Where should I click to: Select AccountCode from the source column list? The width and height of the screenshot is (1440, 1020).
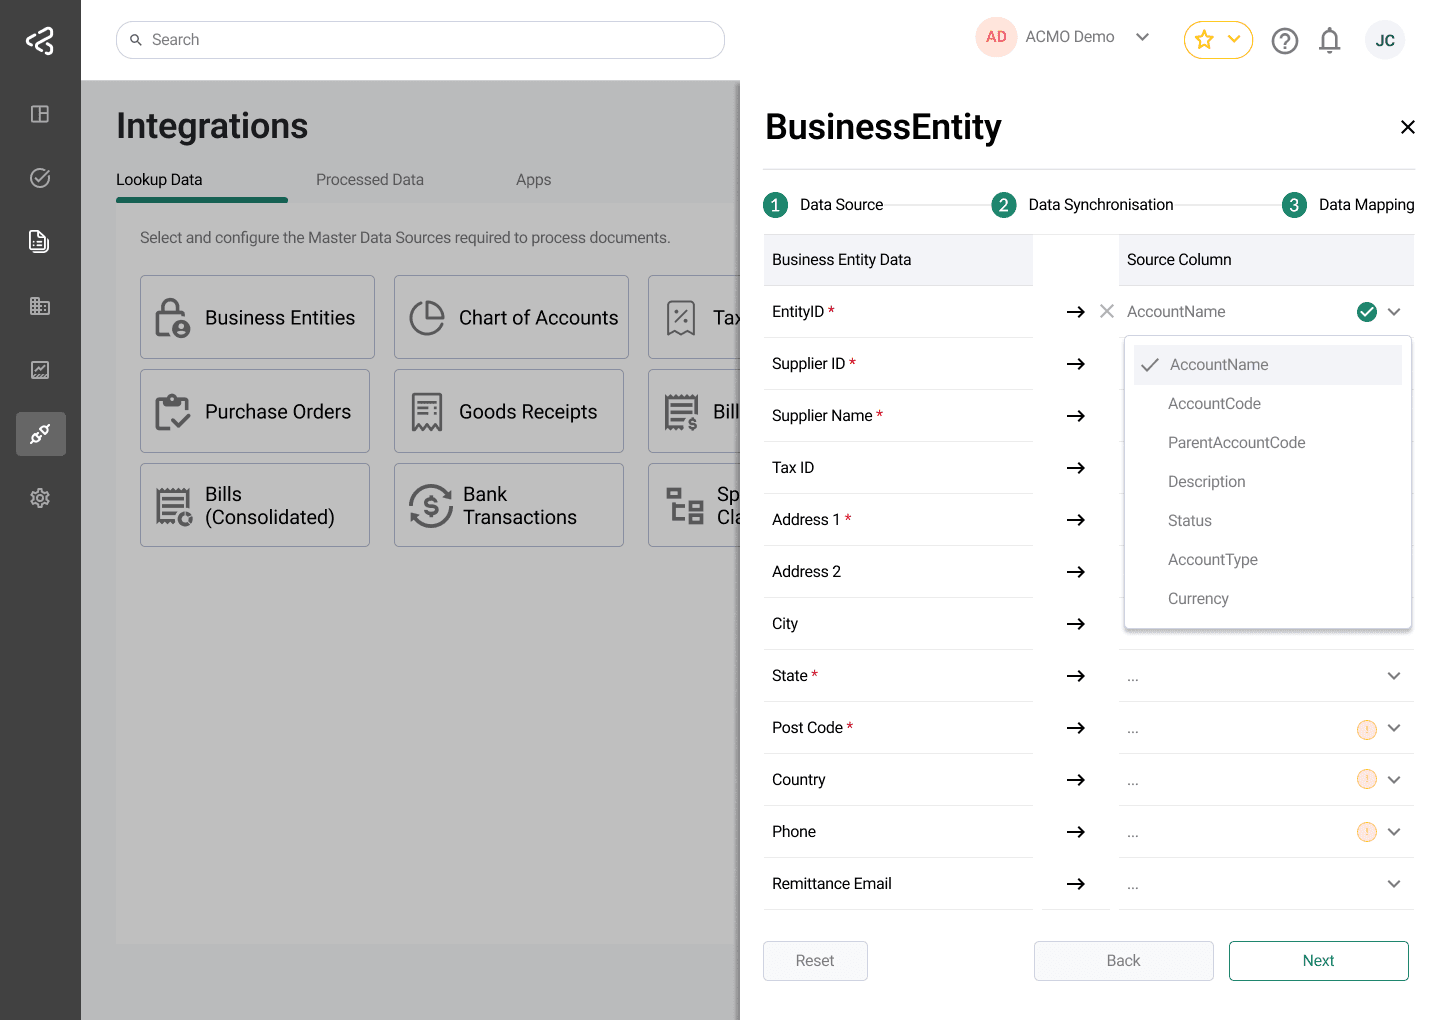[x=1214, y=403]
